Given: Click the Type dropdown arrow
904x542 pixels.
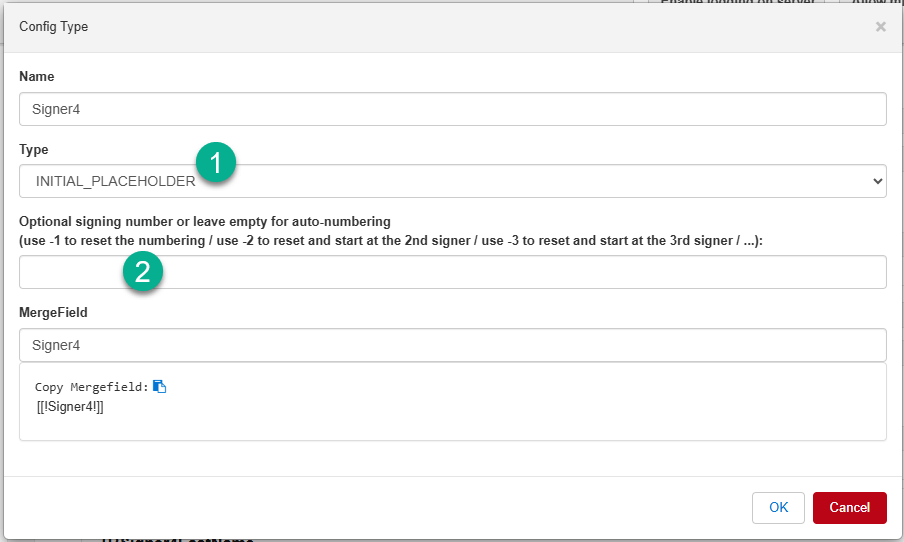Looking at the screenshot, I should pyautogui.click(x=877, y=181).
